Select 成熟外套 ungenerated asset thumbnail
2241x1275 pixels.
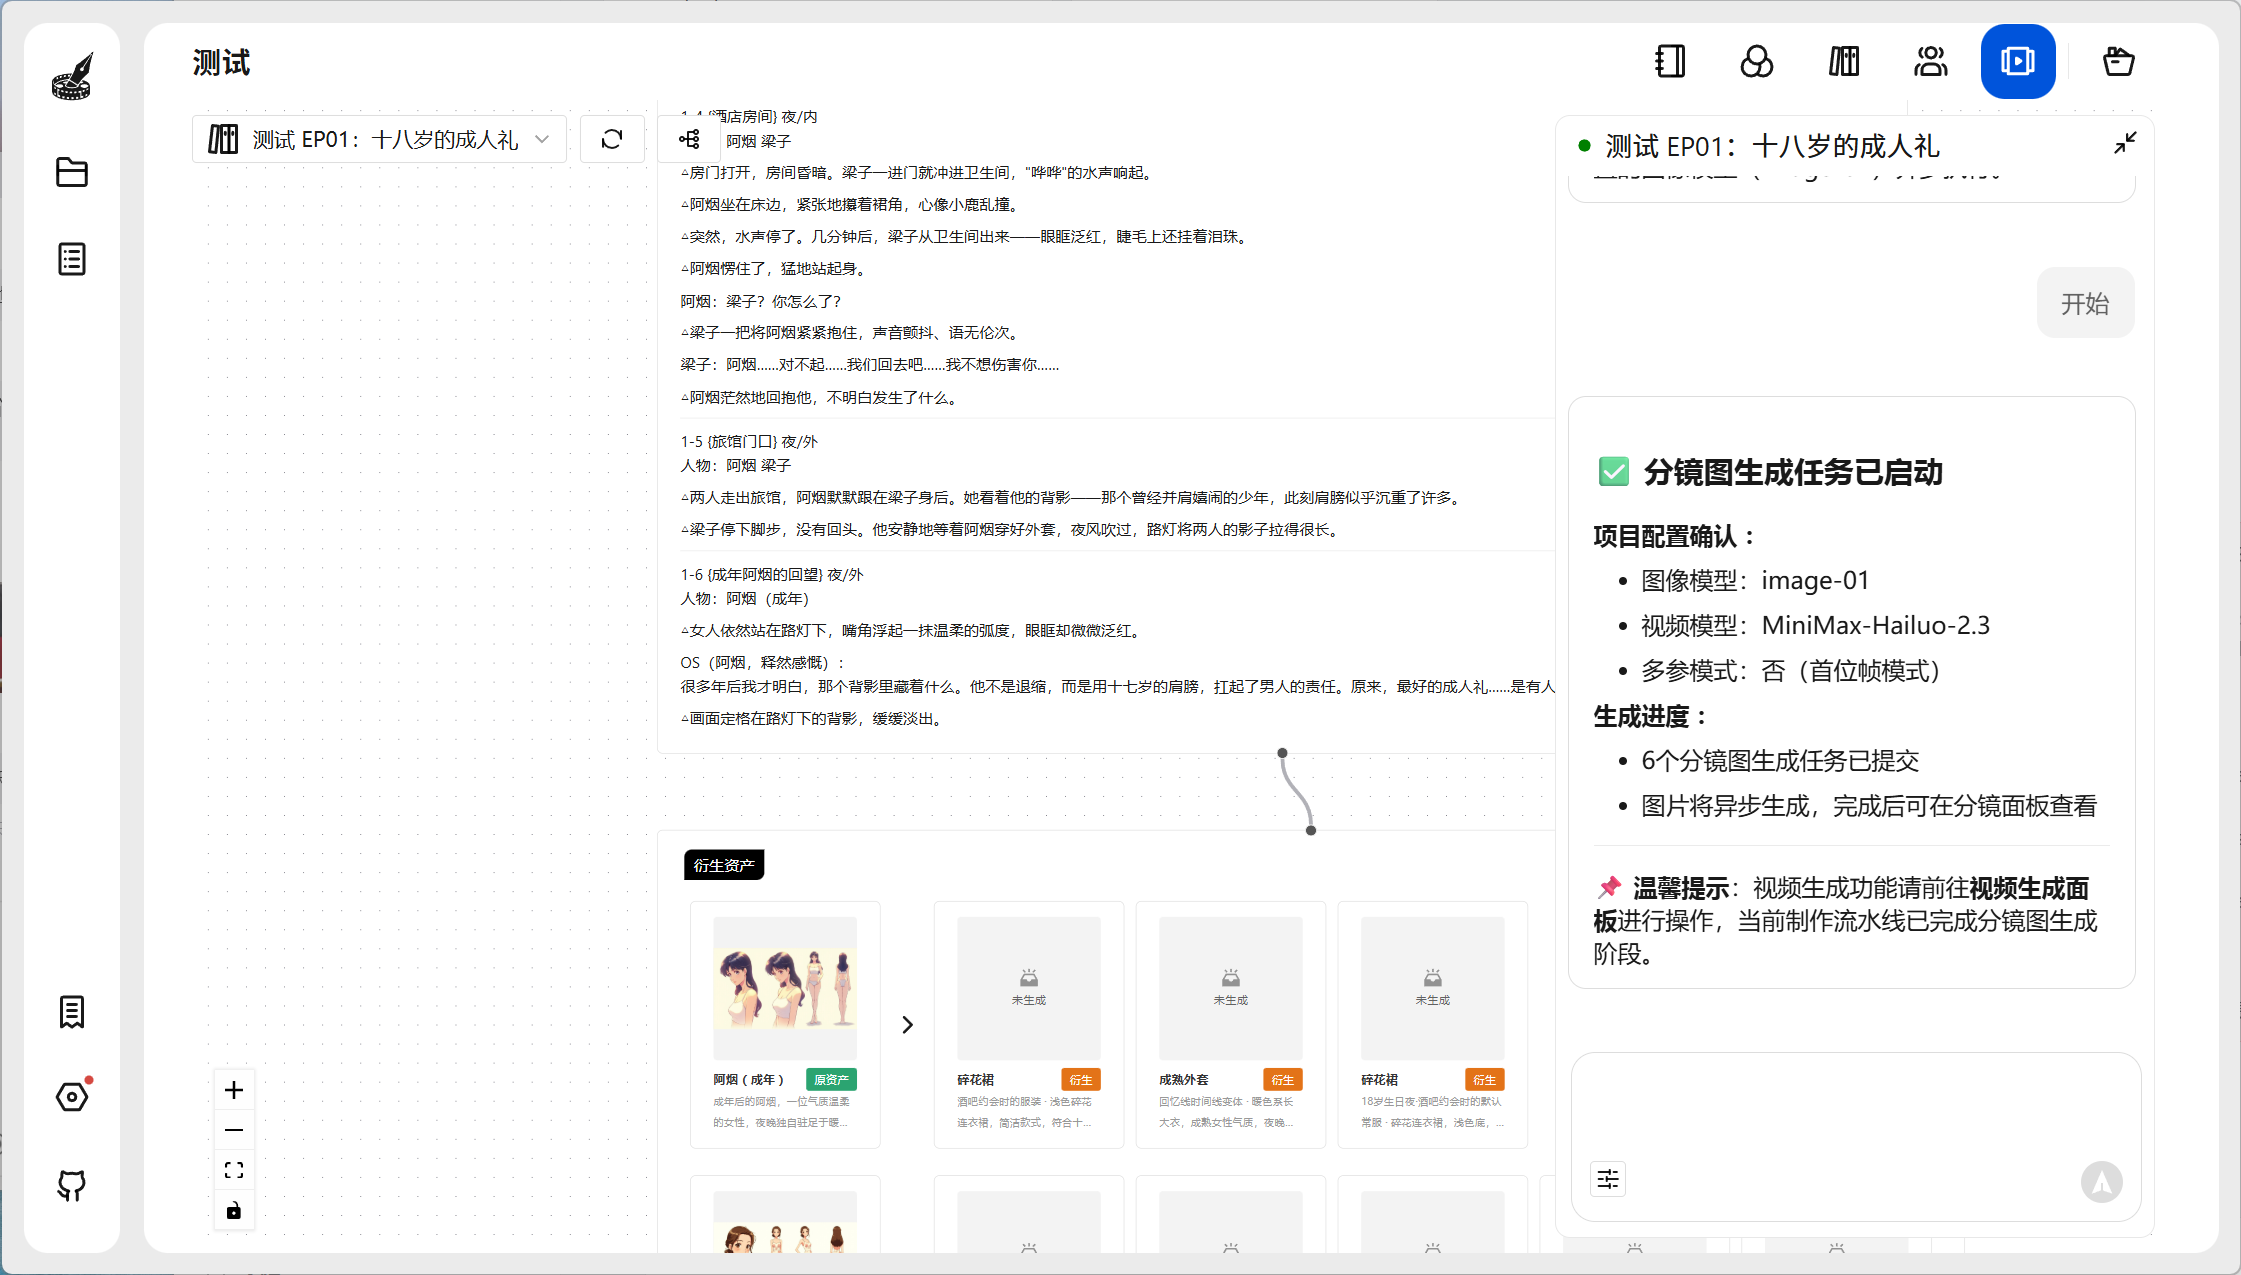coord(1231,988)
